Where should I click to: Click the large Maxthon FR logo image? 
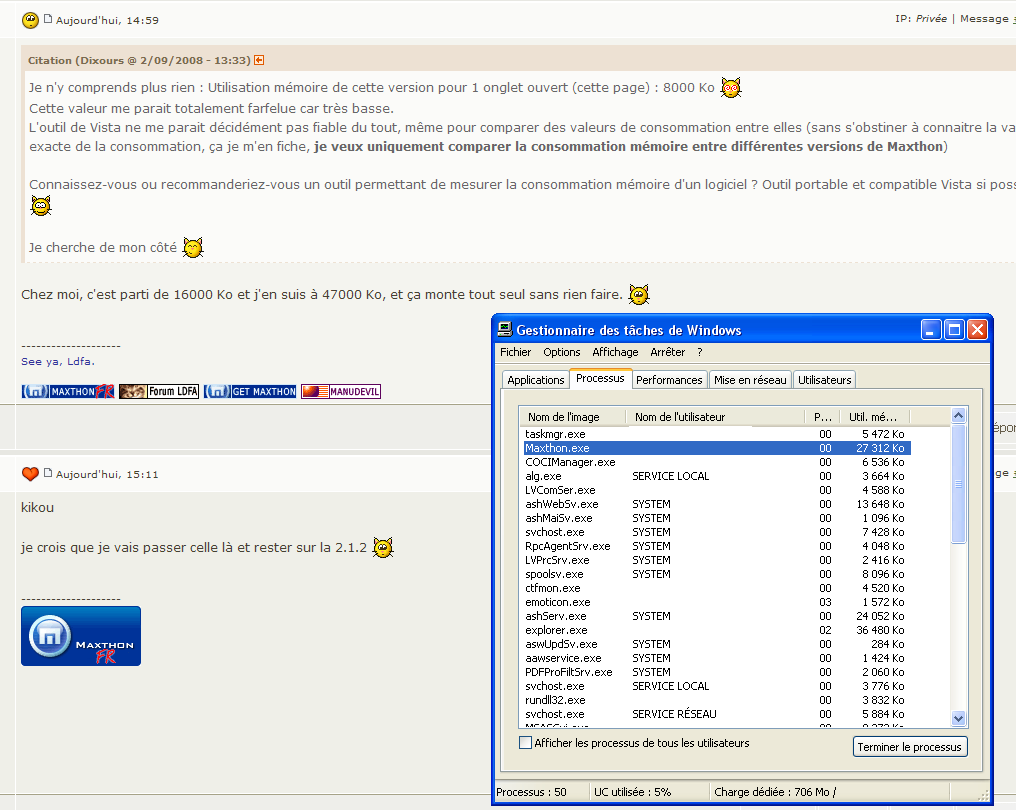click(x=81, y=636)
